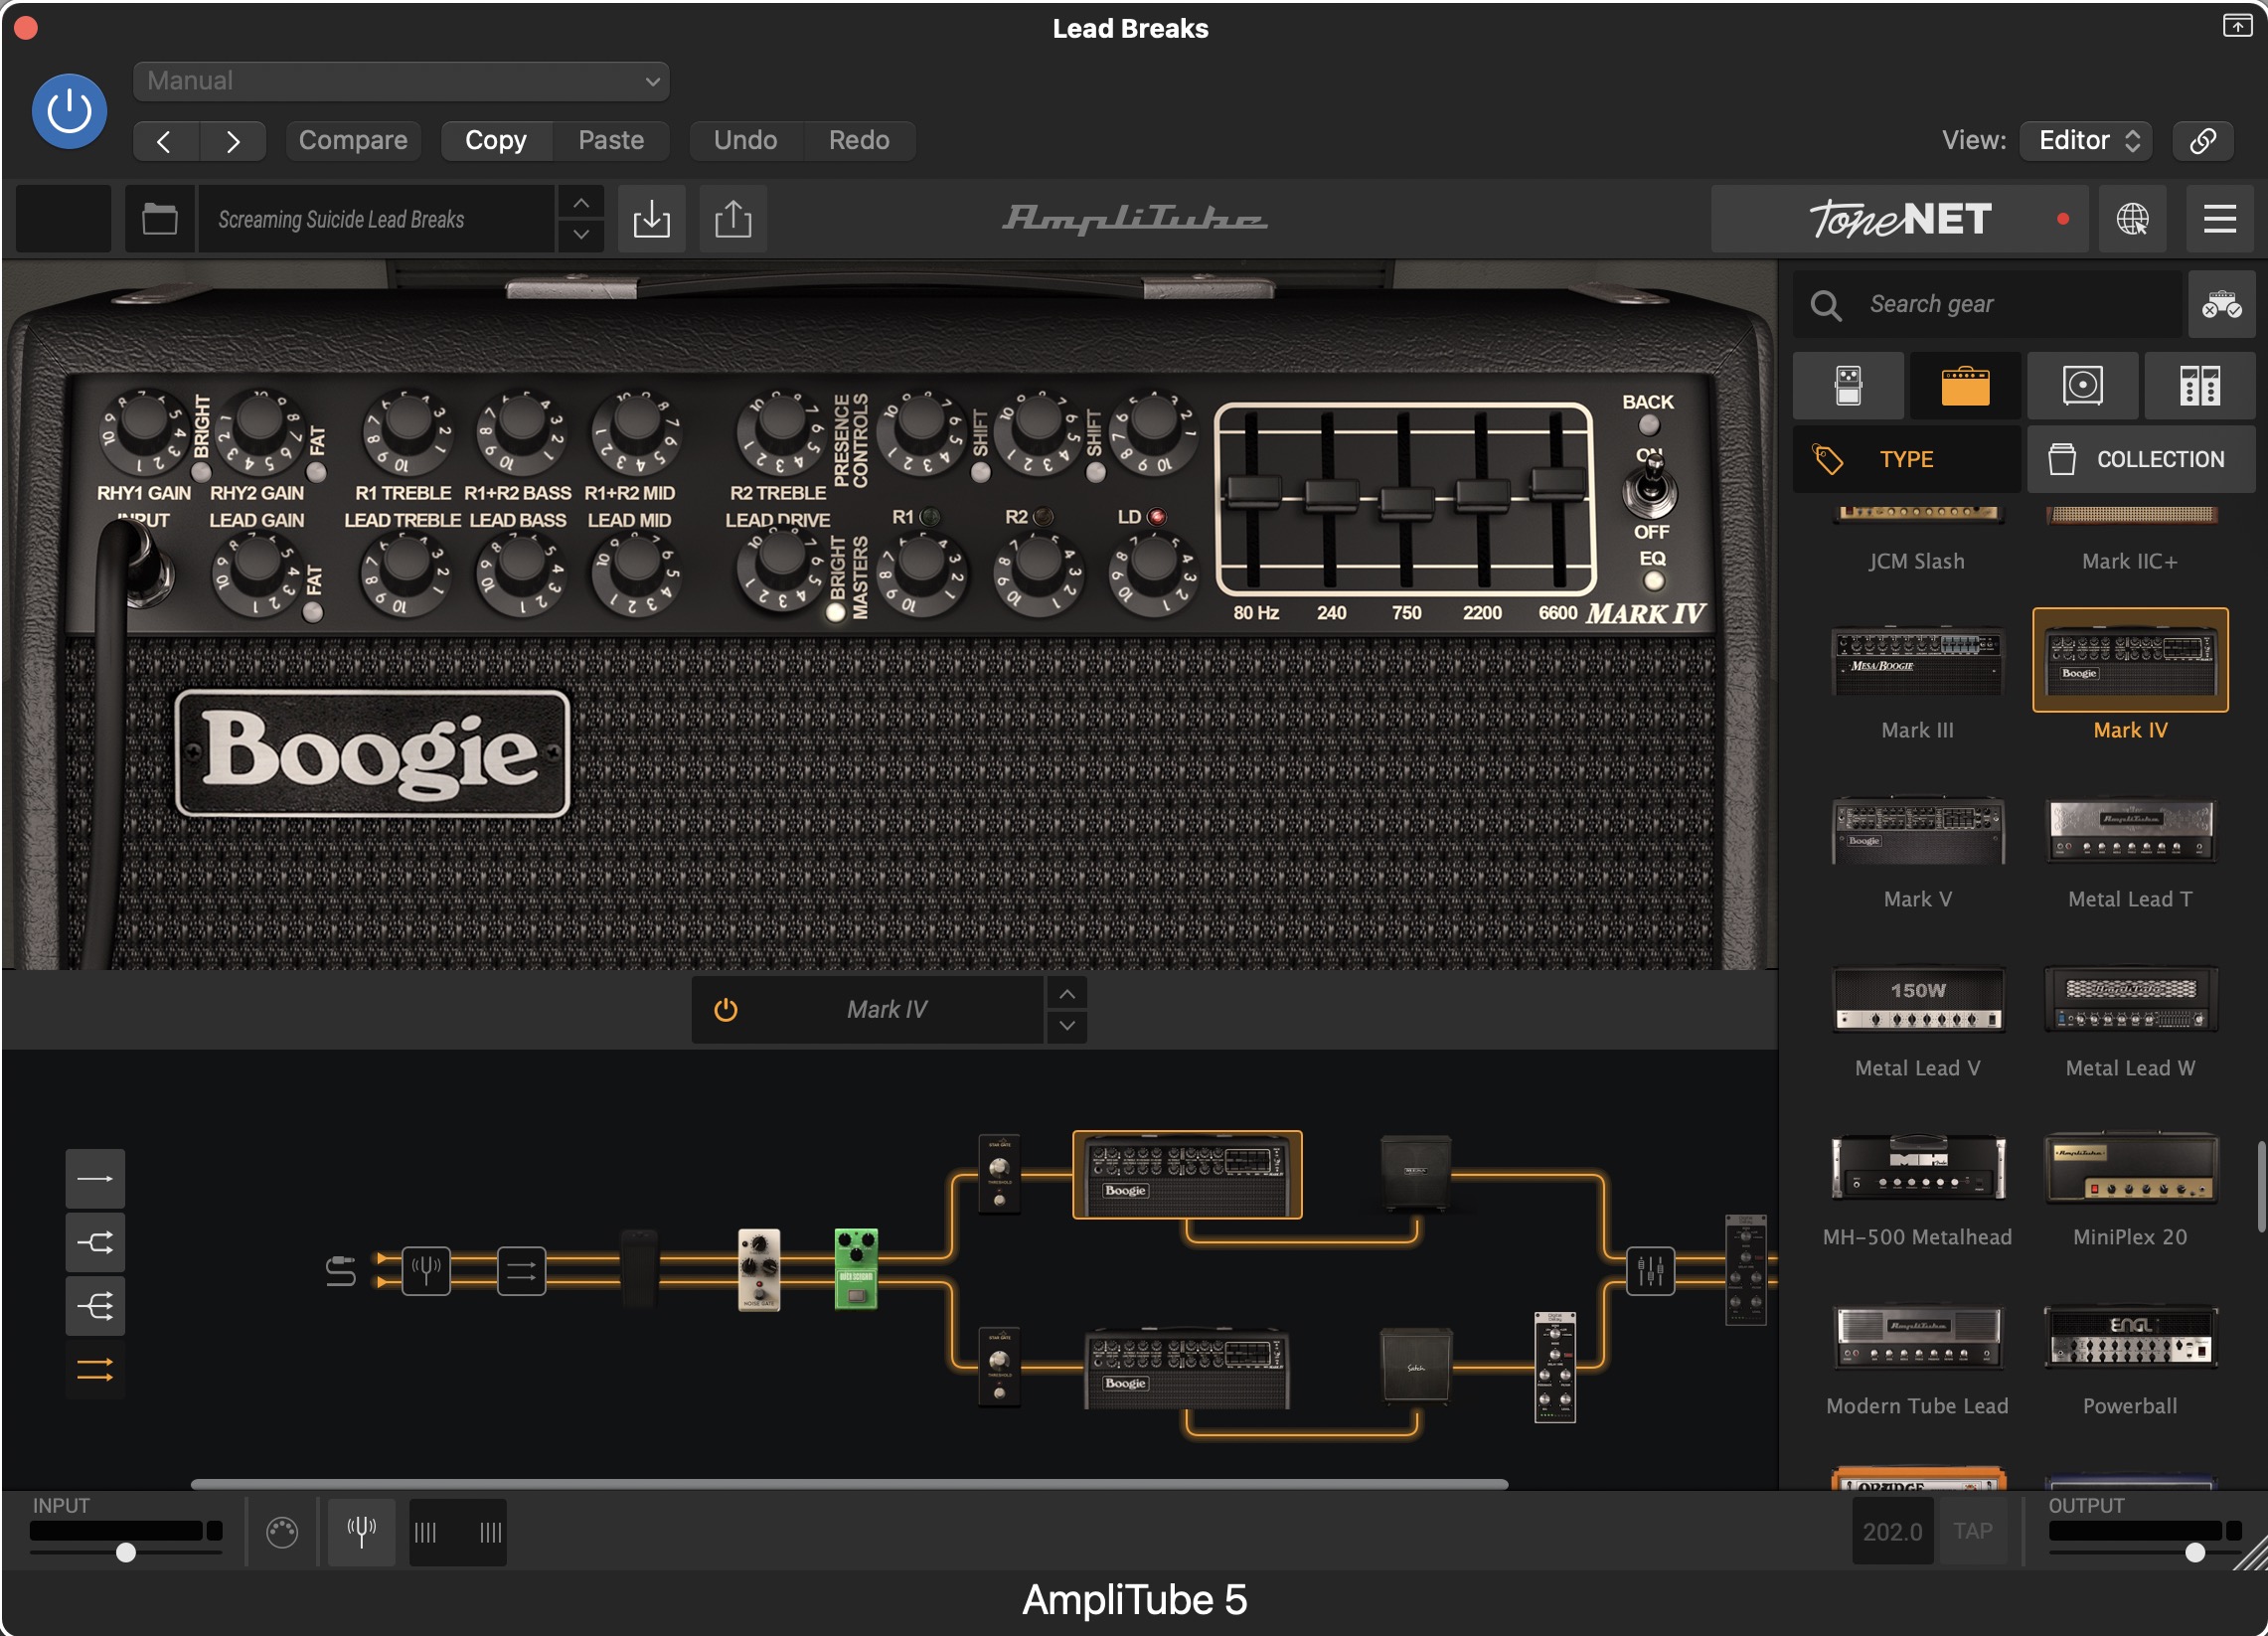Select the rack effects category icon
The width and height of the screenshot is (2268, 1636).
[x=2199, y=386]
